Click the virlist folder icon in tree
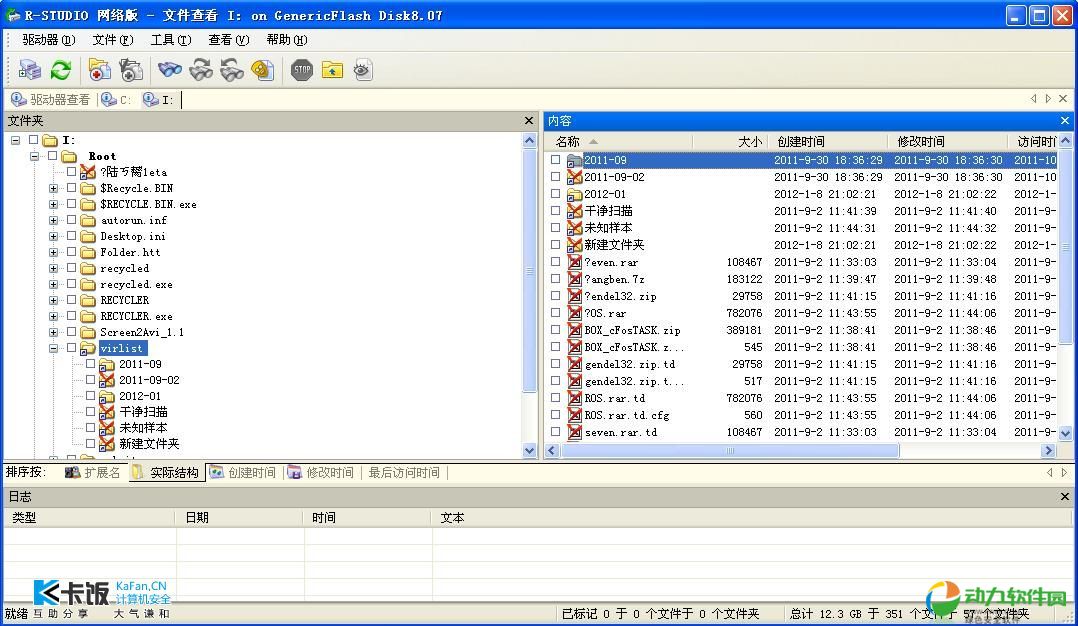1078x626 pixels. 87,348
